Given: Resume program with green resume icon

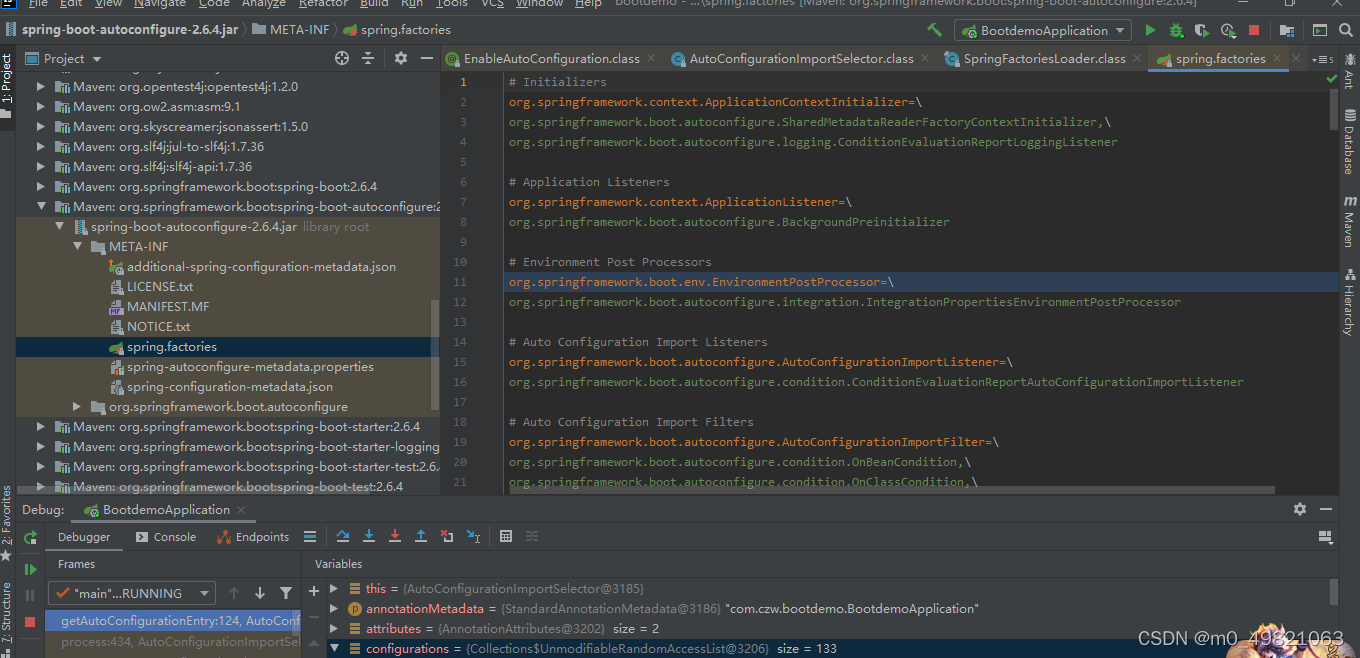Looking at the screenshot, I should [x=30, y=569].
